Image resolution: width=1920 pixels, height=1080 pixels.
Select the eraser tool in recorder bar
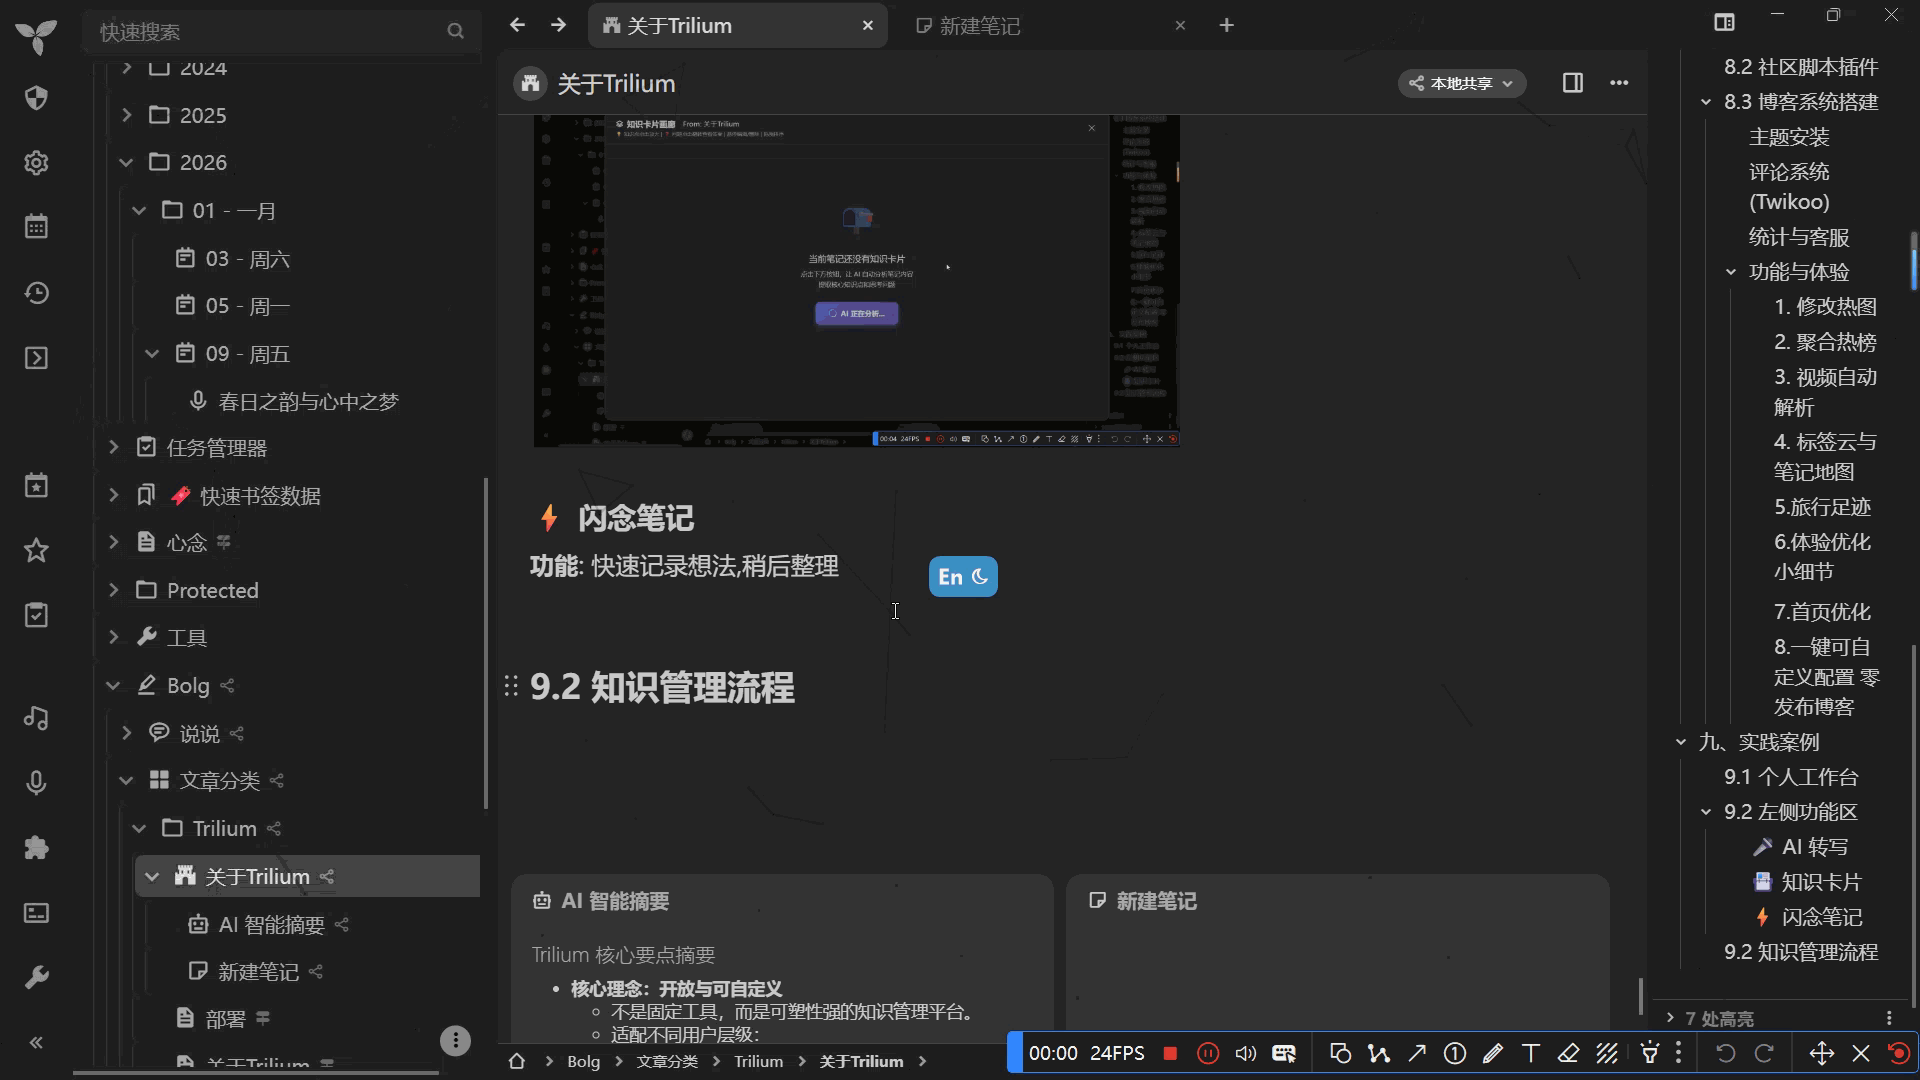1568,1053
